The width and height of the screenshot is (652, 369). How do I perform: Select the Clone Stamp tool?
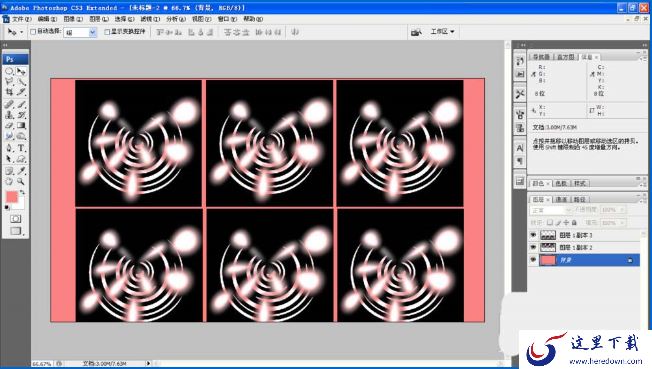(9, 115)
